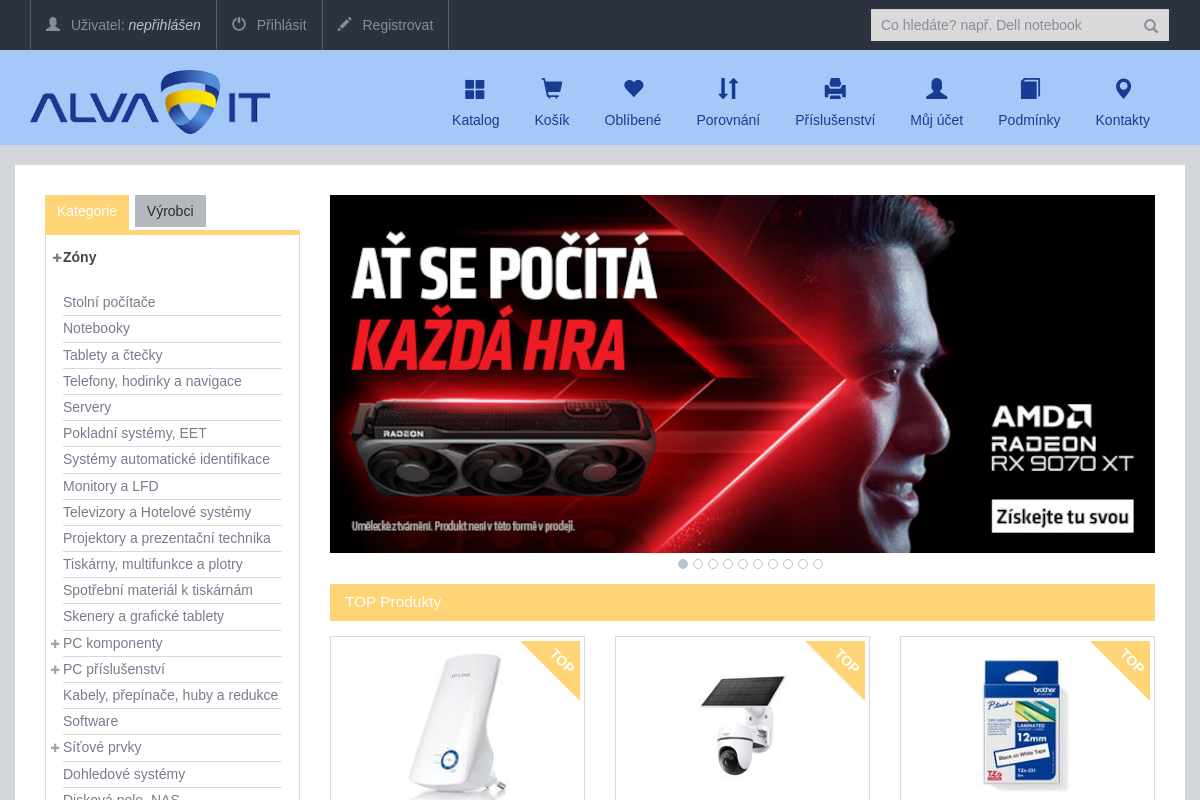Image resolution: width=1200 pixels, height=800 pixels.
Task: Open Kabely, přepínače, huby a redukce
Action: [172, 695]
